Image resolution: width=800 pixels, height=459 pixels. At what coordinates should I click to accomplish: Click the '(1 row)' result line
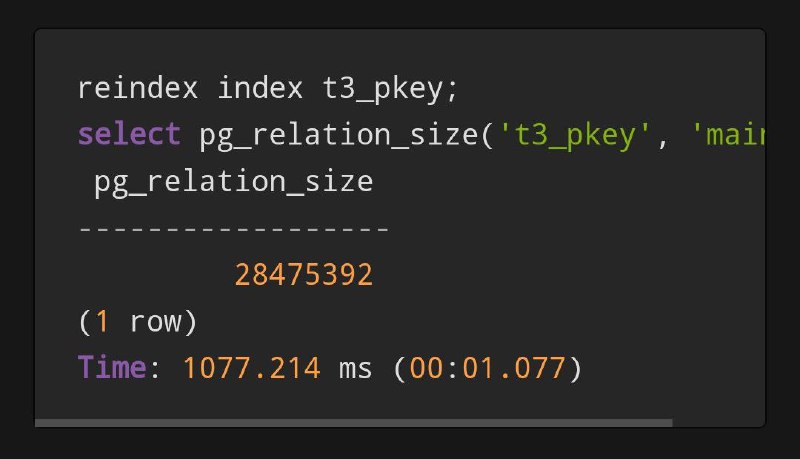tap(138, 322)
